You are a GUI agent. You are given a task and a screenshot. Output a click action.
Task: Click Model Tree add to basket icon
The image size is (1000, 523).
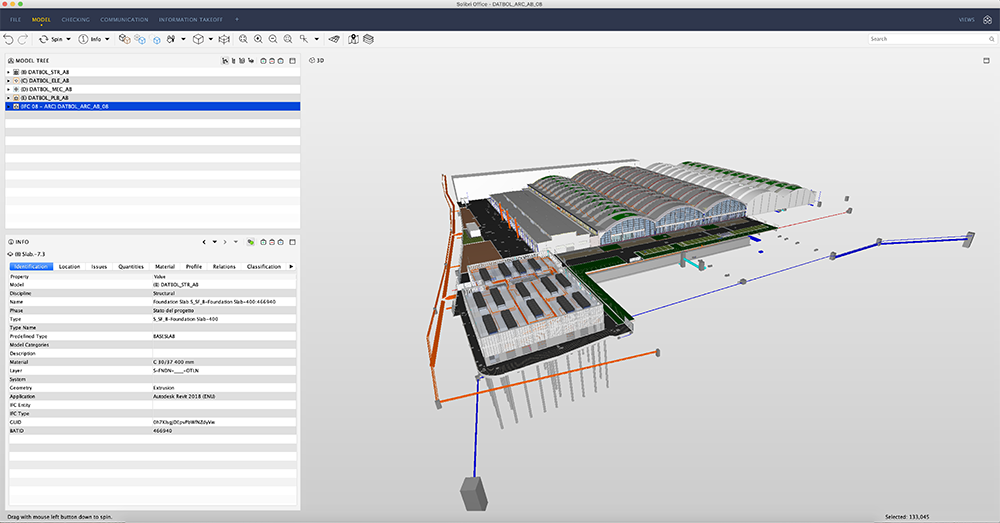280,61
